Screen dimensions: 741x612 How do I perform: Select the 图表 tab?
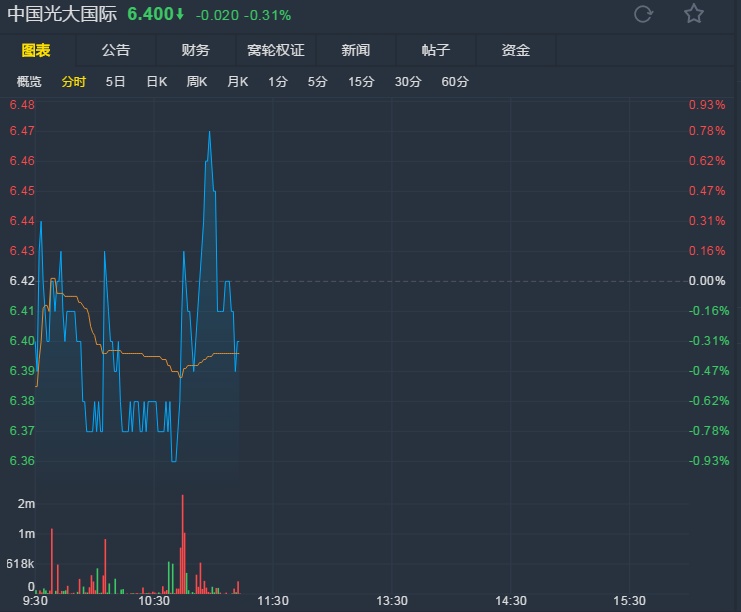click(x=36, y=50)
